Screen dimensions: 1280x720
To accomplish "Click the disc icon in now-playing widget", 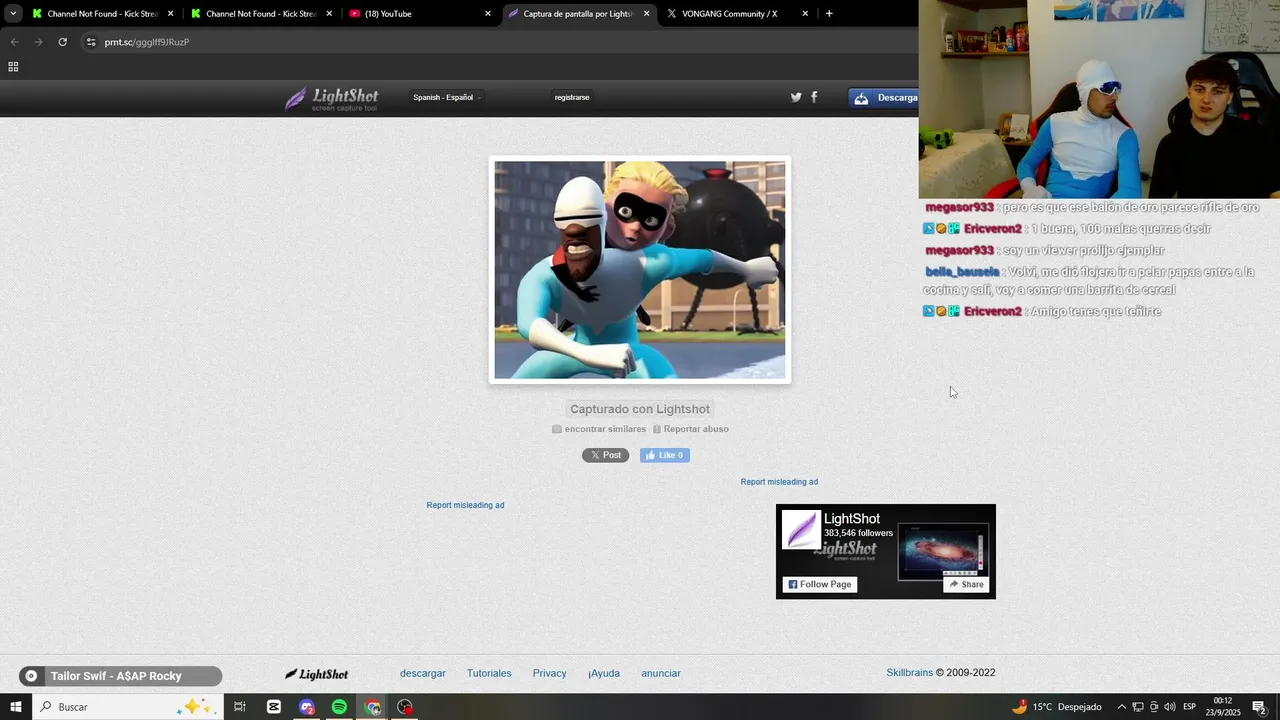I will [31, 676].
